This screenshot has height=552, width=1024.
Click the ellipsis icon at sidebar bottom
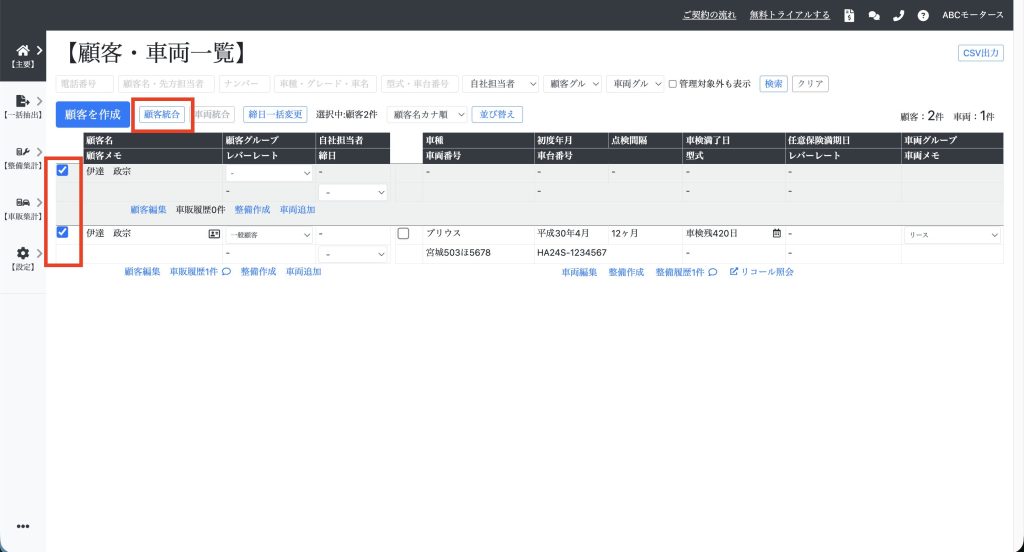[x=23, y=527]
